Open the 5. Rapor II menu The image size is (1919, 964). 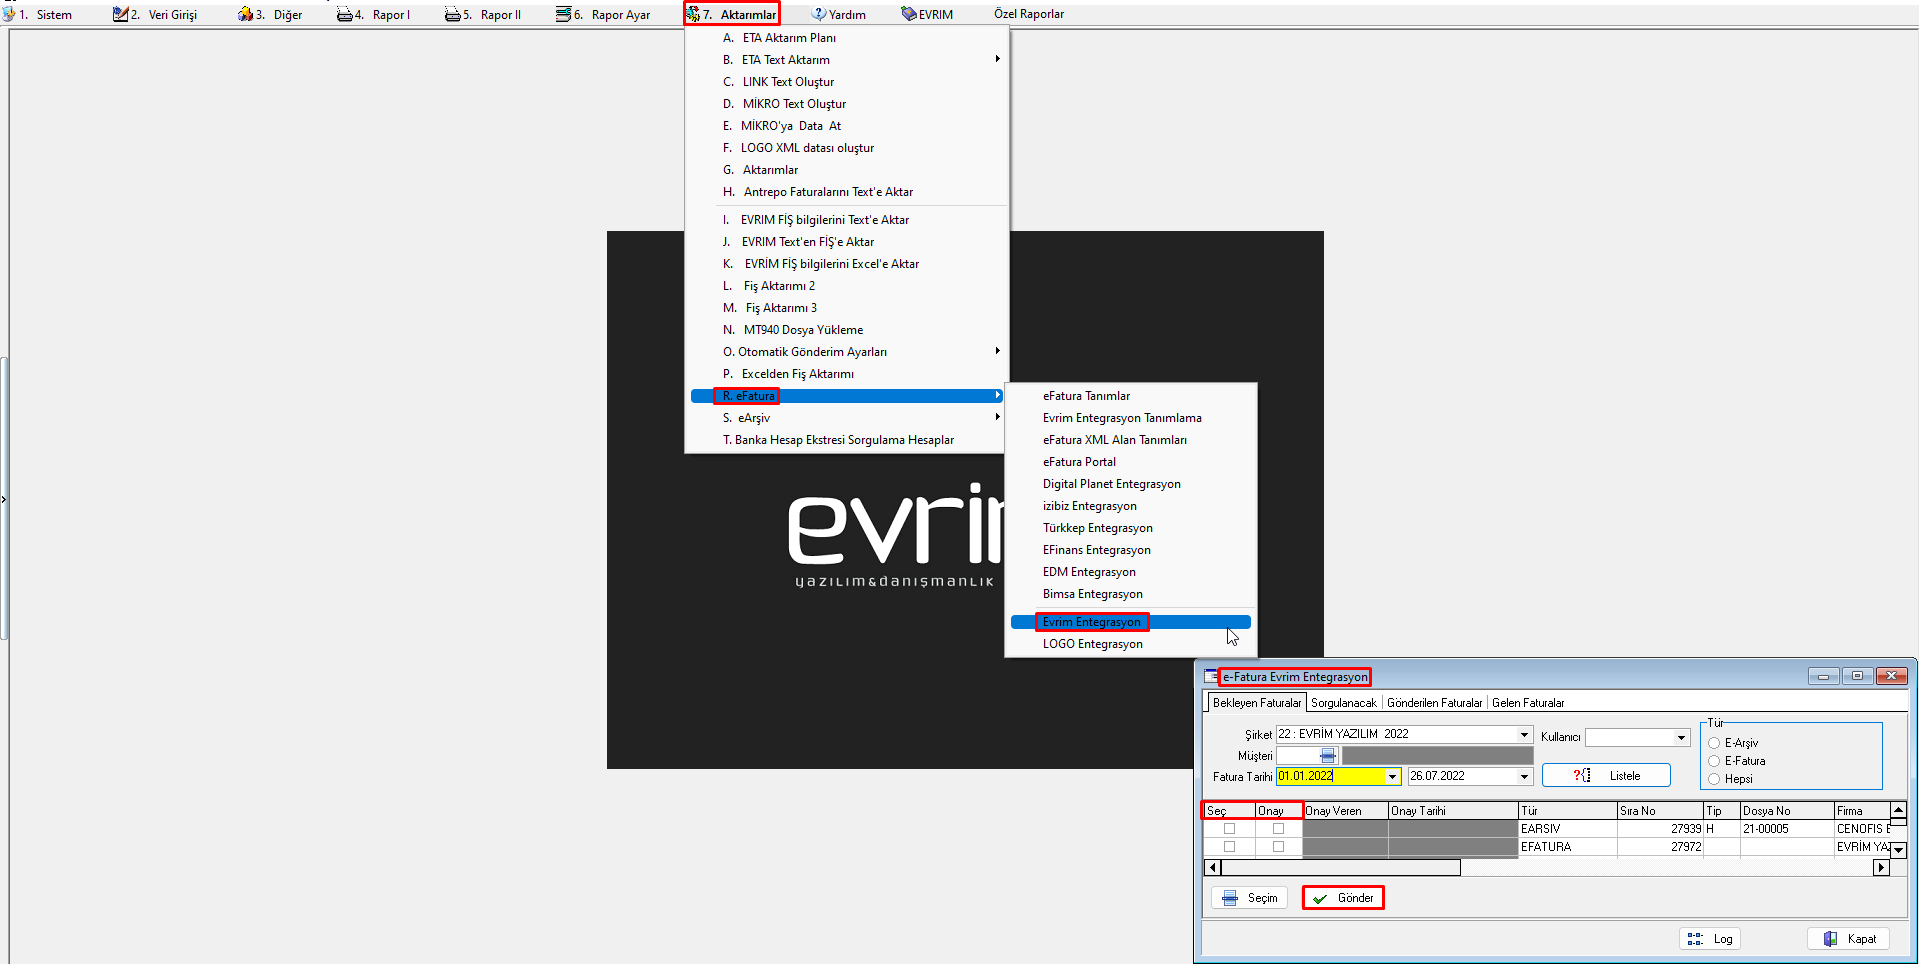click(x=483, y=14)
